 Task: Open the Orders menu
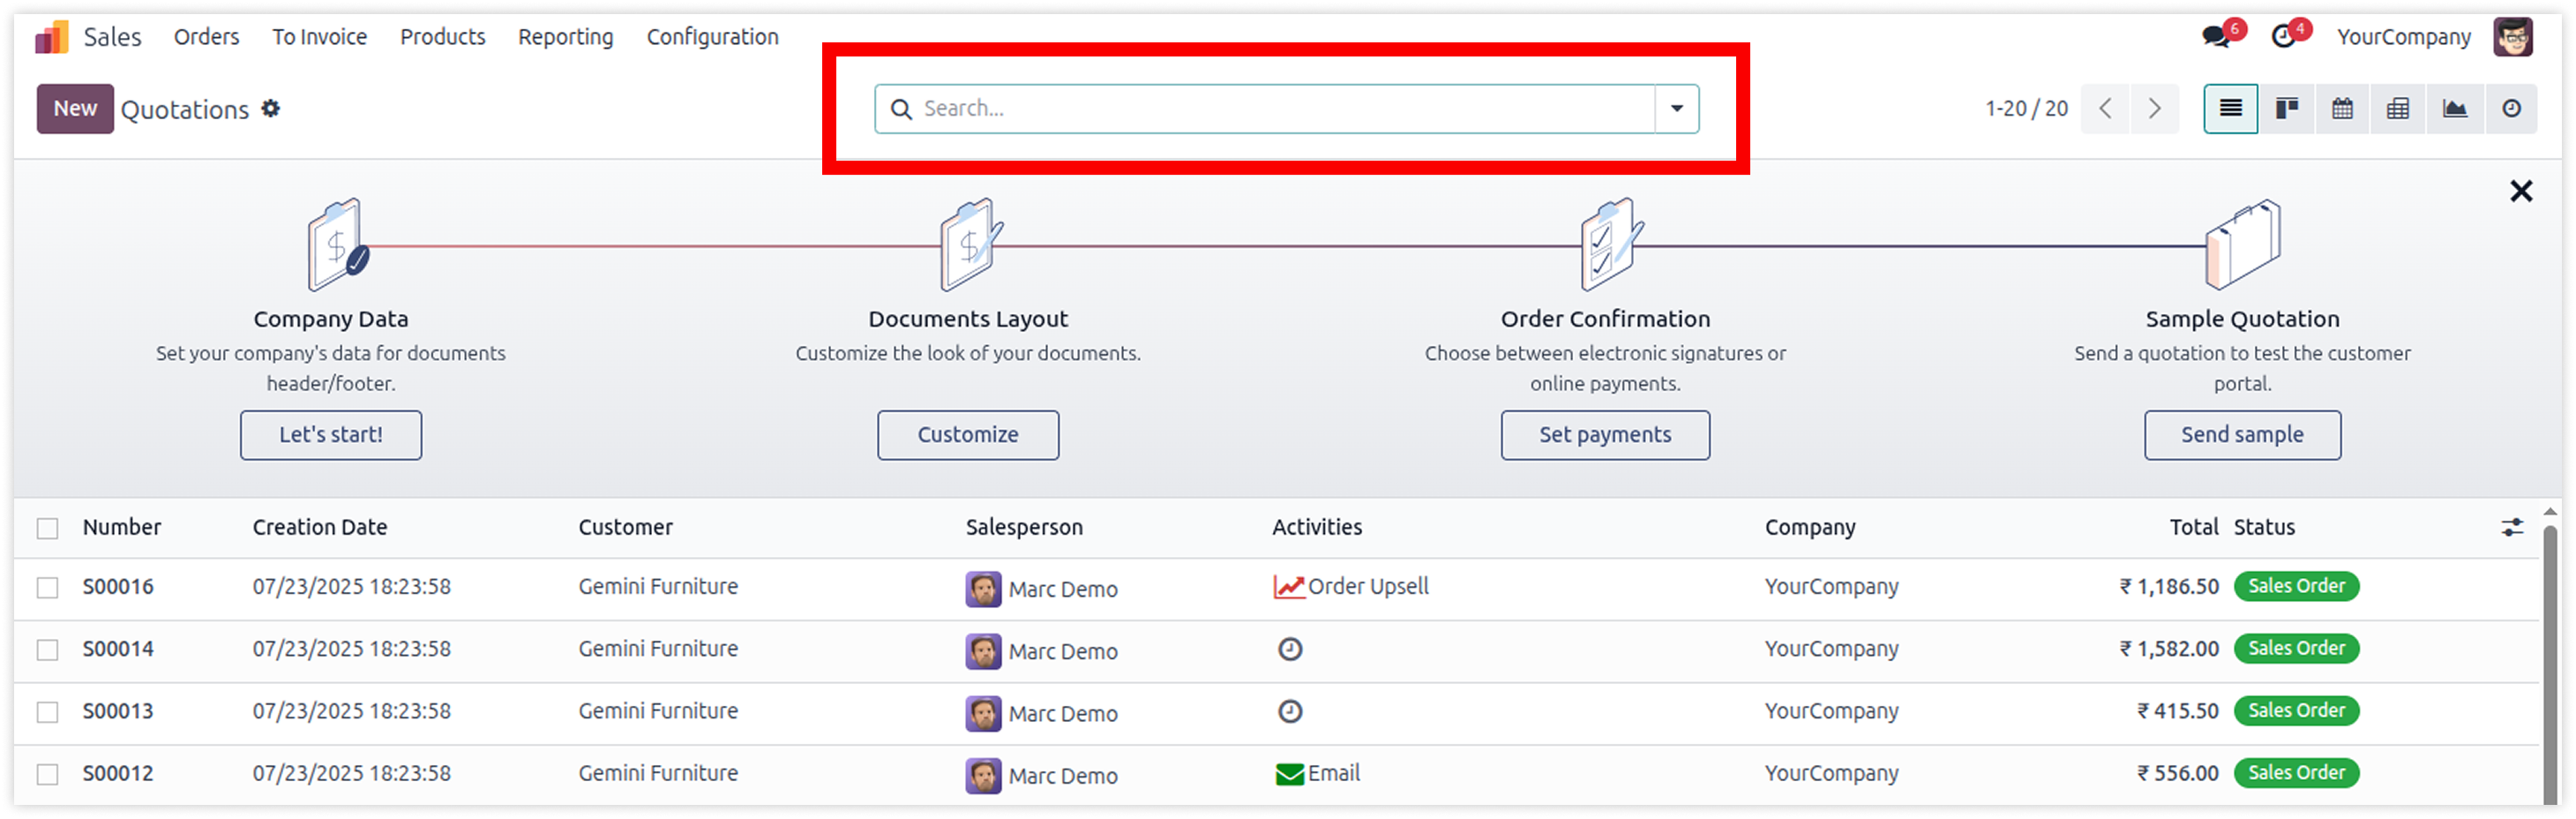pyautogui.click(x=206, y=37)
